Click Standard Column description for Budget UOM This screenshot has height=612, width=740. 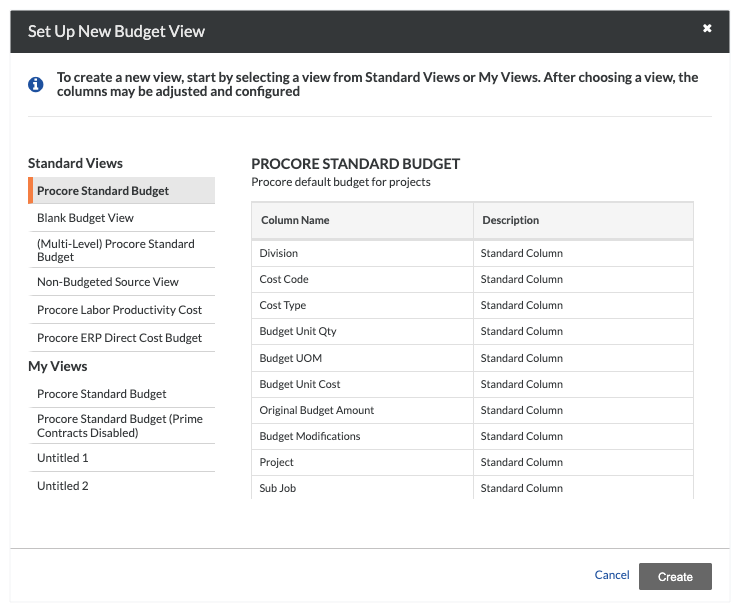(x=521, y=358)
